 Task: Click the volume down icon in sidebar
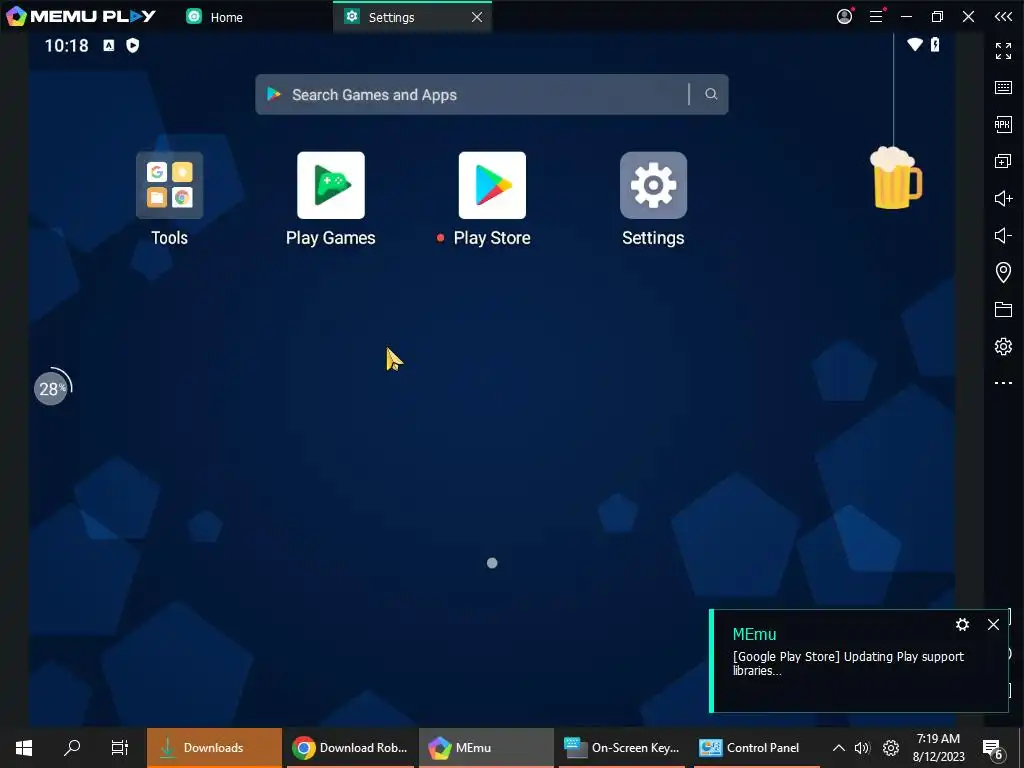pyautogui.click(x=1003, y=235)
